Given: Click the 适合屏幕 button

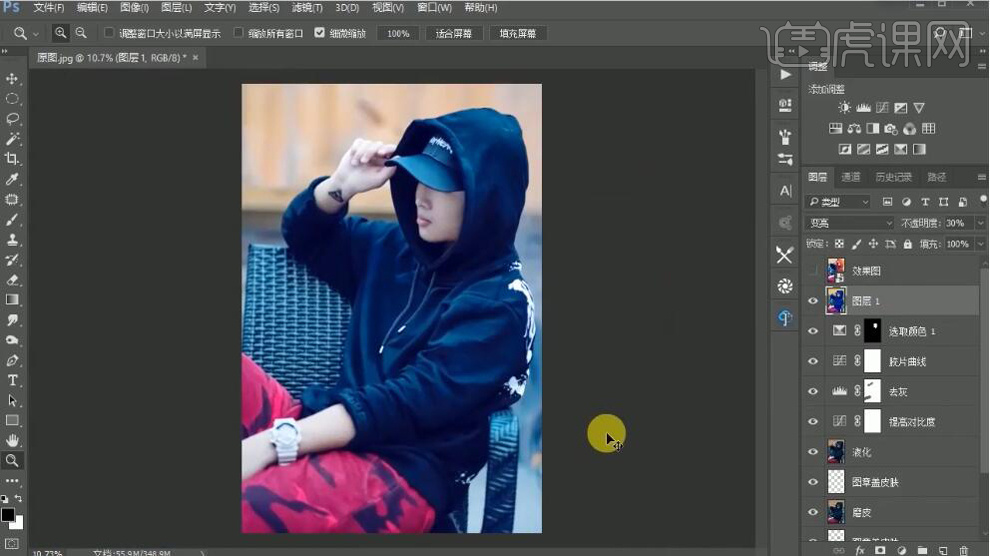Looking at the screenshot, I should click(x=455, y=33).
